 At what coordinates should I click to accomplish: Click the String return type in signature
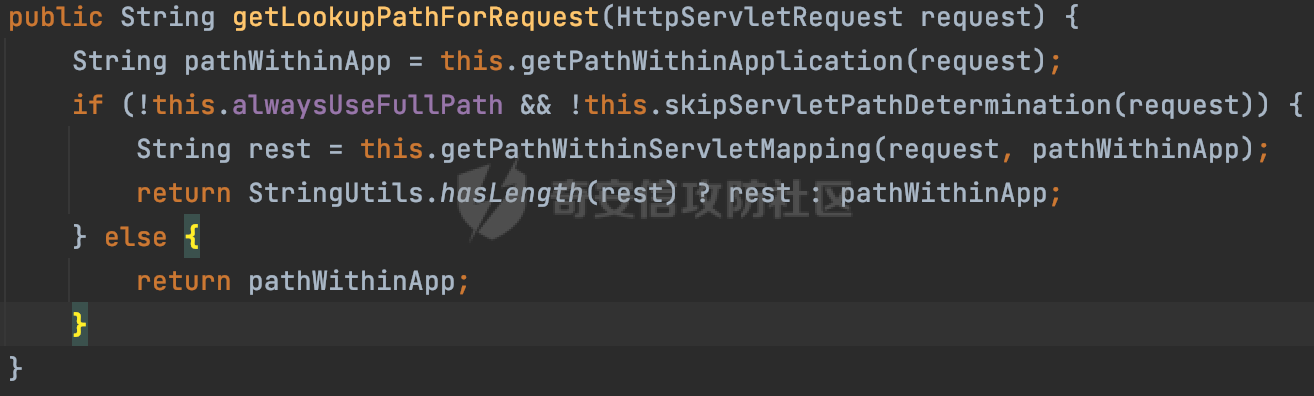[x=168, y=17]
